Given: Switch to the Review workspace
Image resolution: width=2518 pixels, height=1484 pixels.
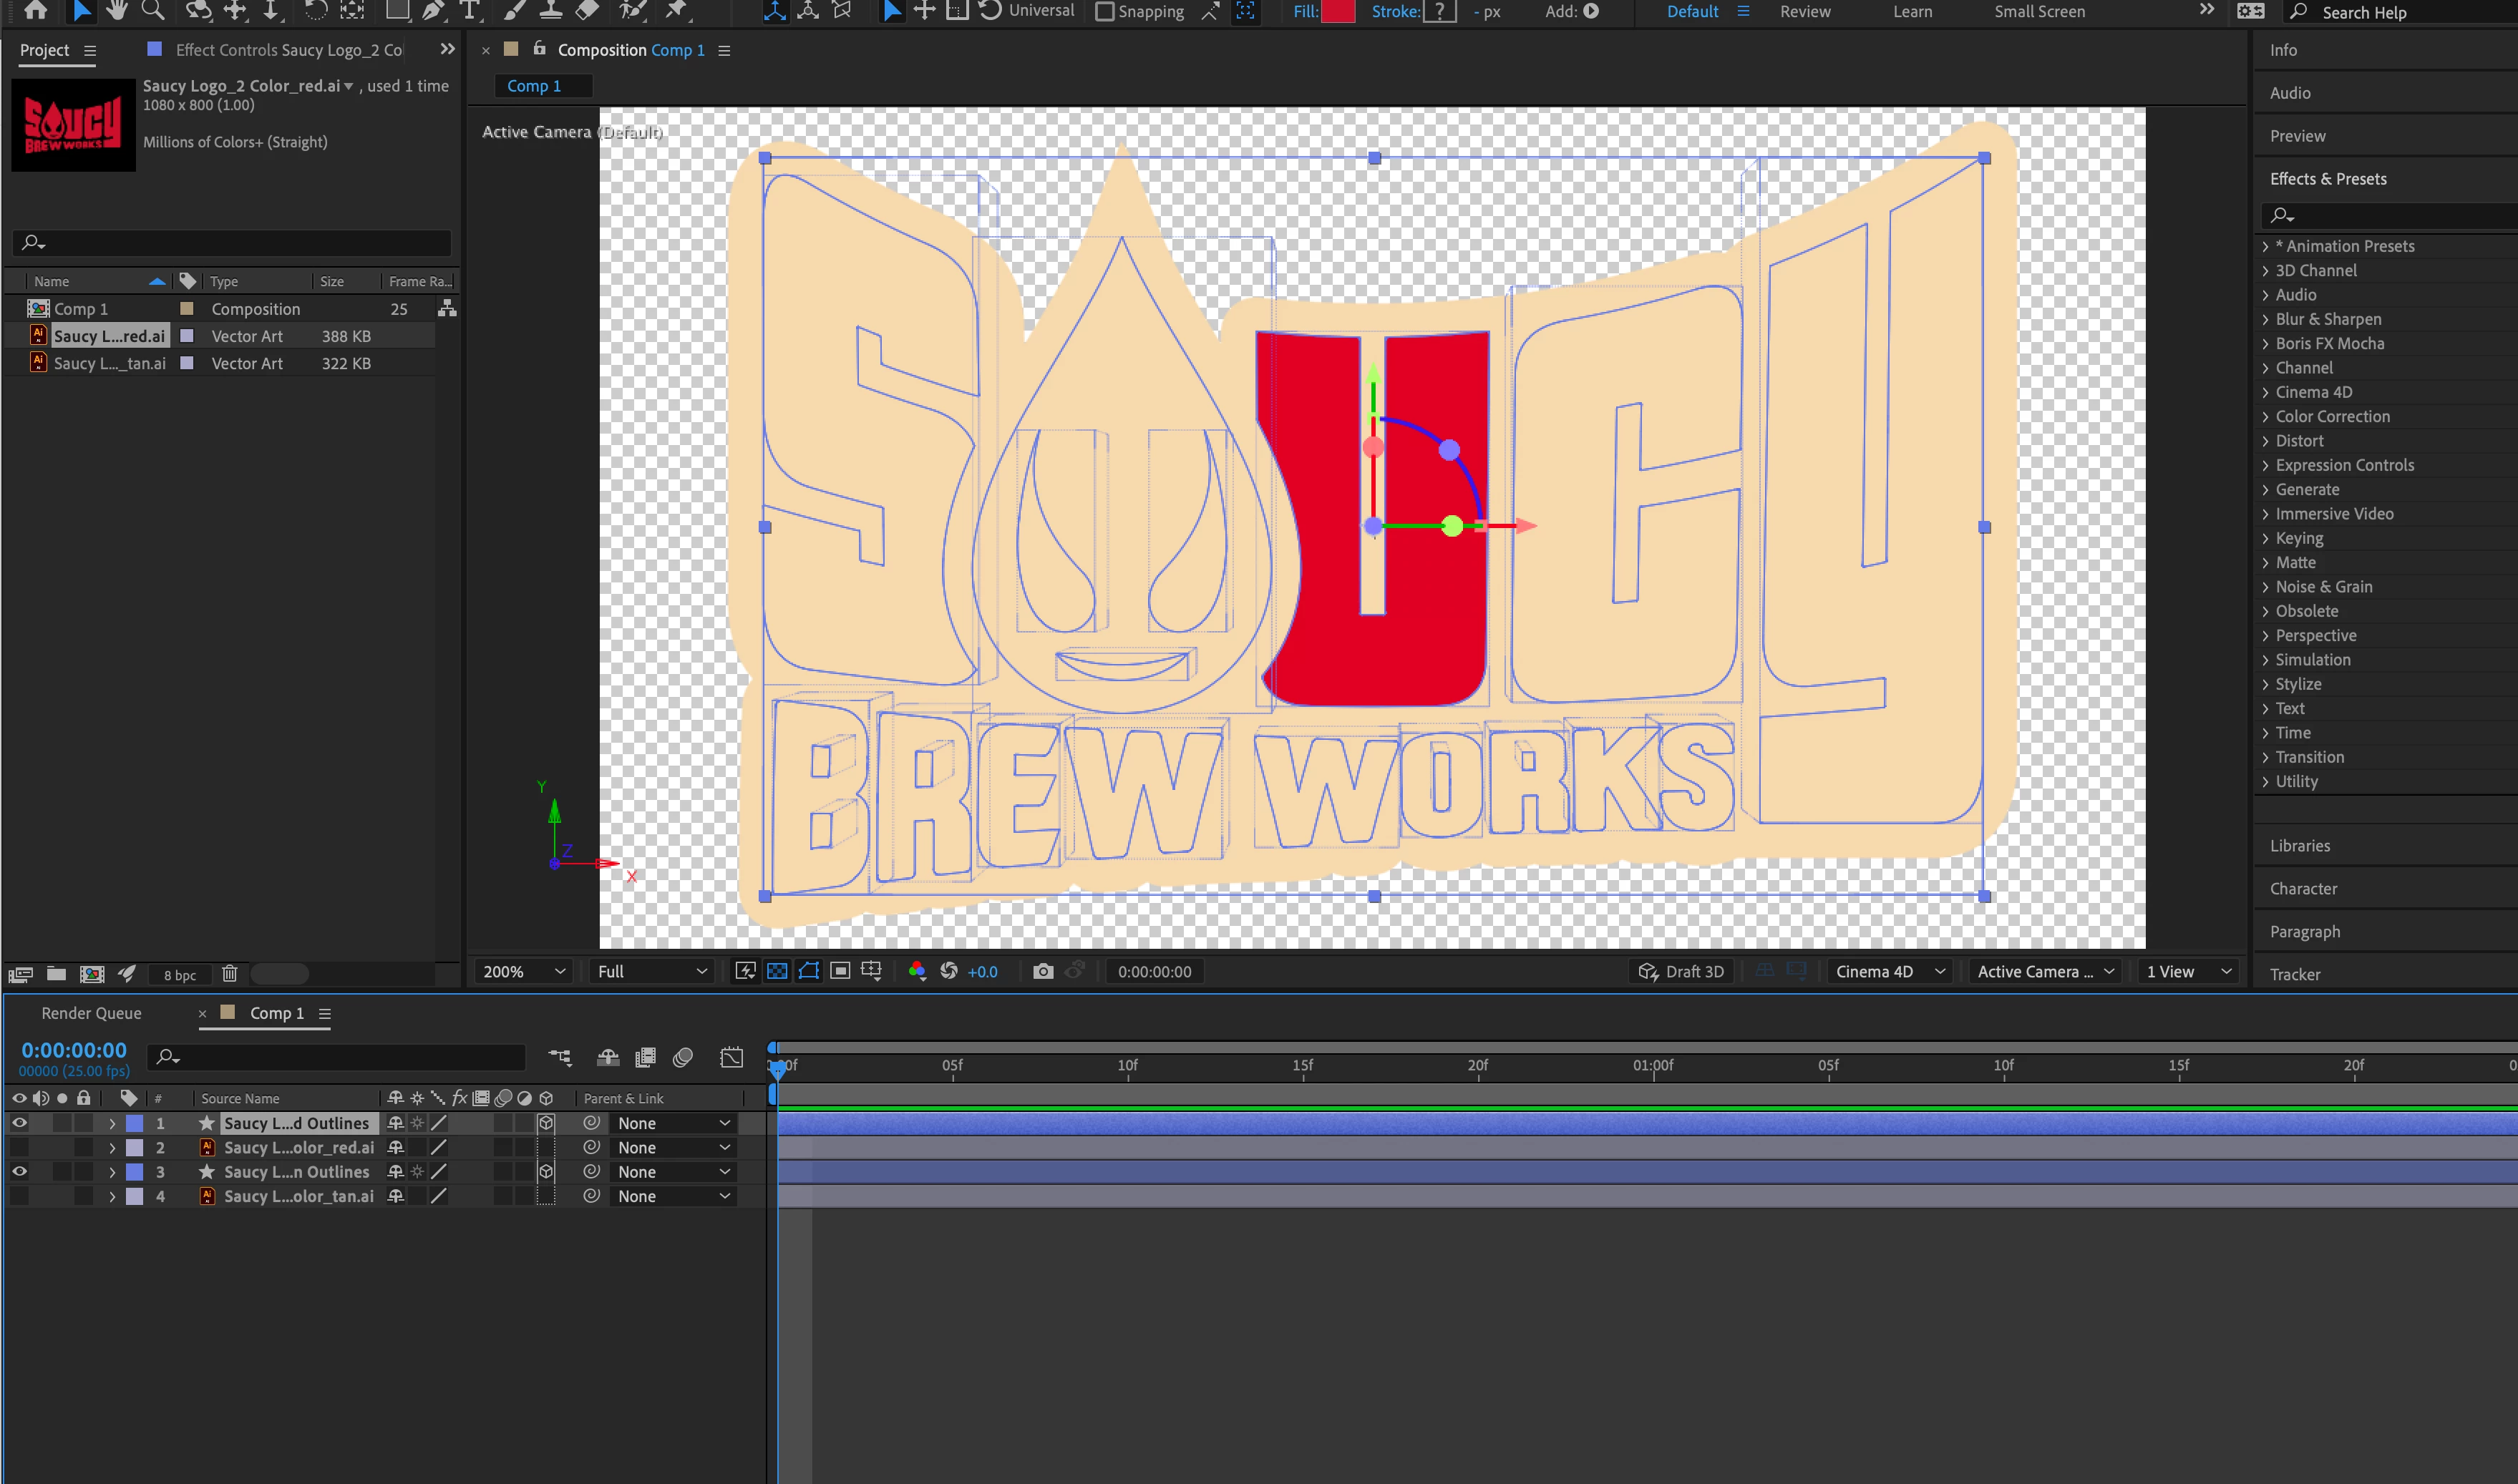Looking at the screenshot, I should click(x=1804, y=12).
